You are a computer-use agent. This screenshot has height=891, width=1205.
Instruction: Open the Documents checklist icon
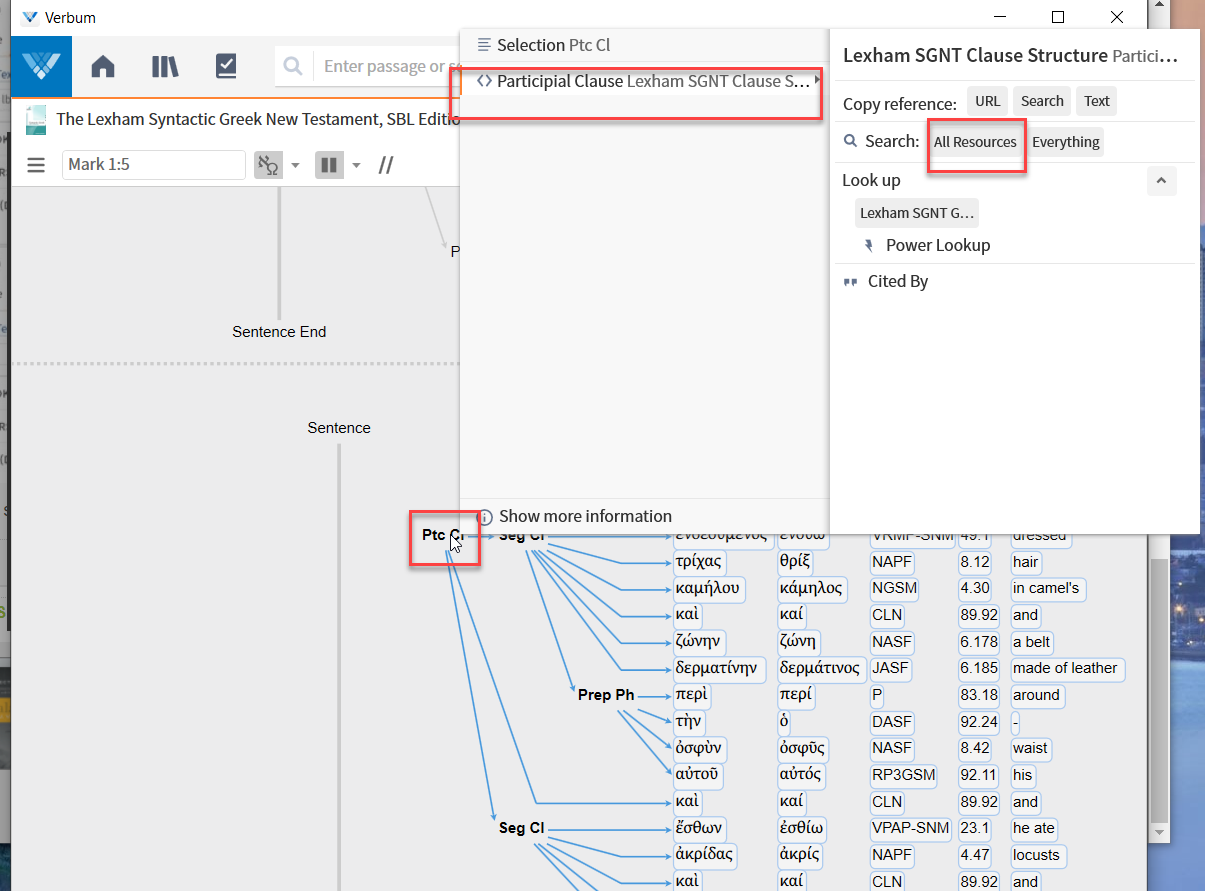tap(226, 67)
